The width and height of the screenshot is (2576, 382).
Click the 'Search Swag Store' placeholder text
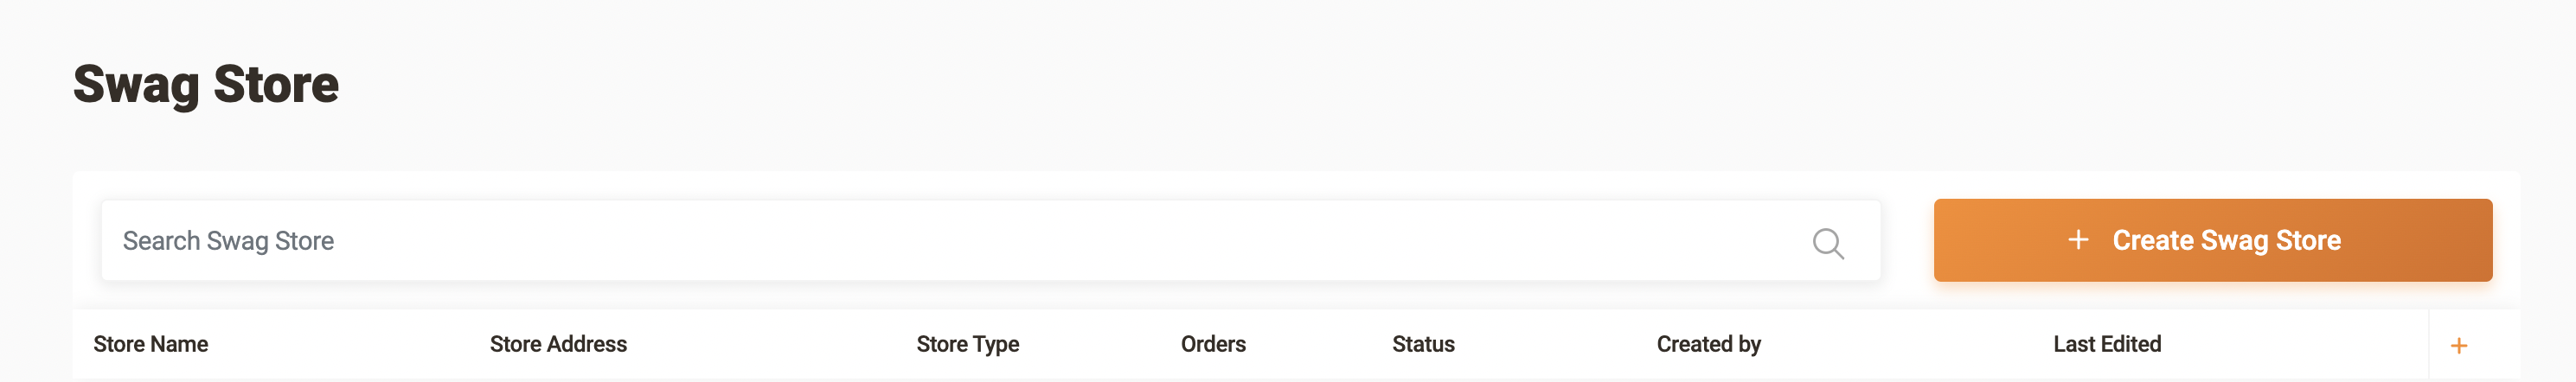click(x=228, y=241)
